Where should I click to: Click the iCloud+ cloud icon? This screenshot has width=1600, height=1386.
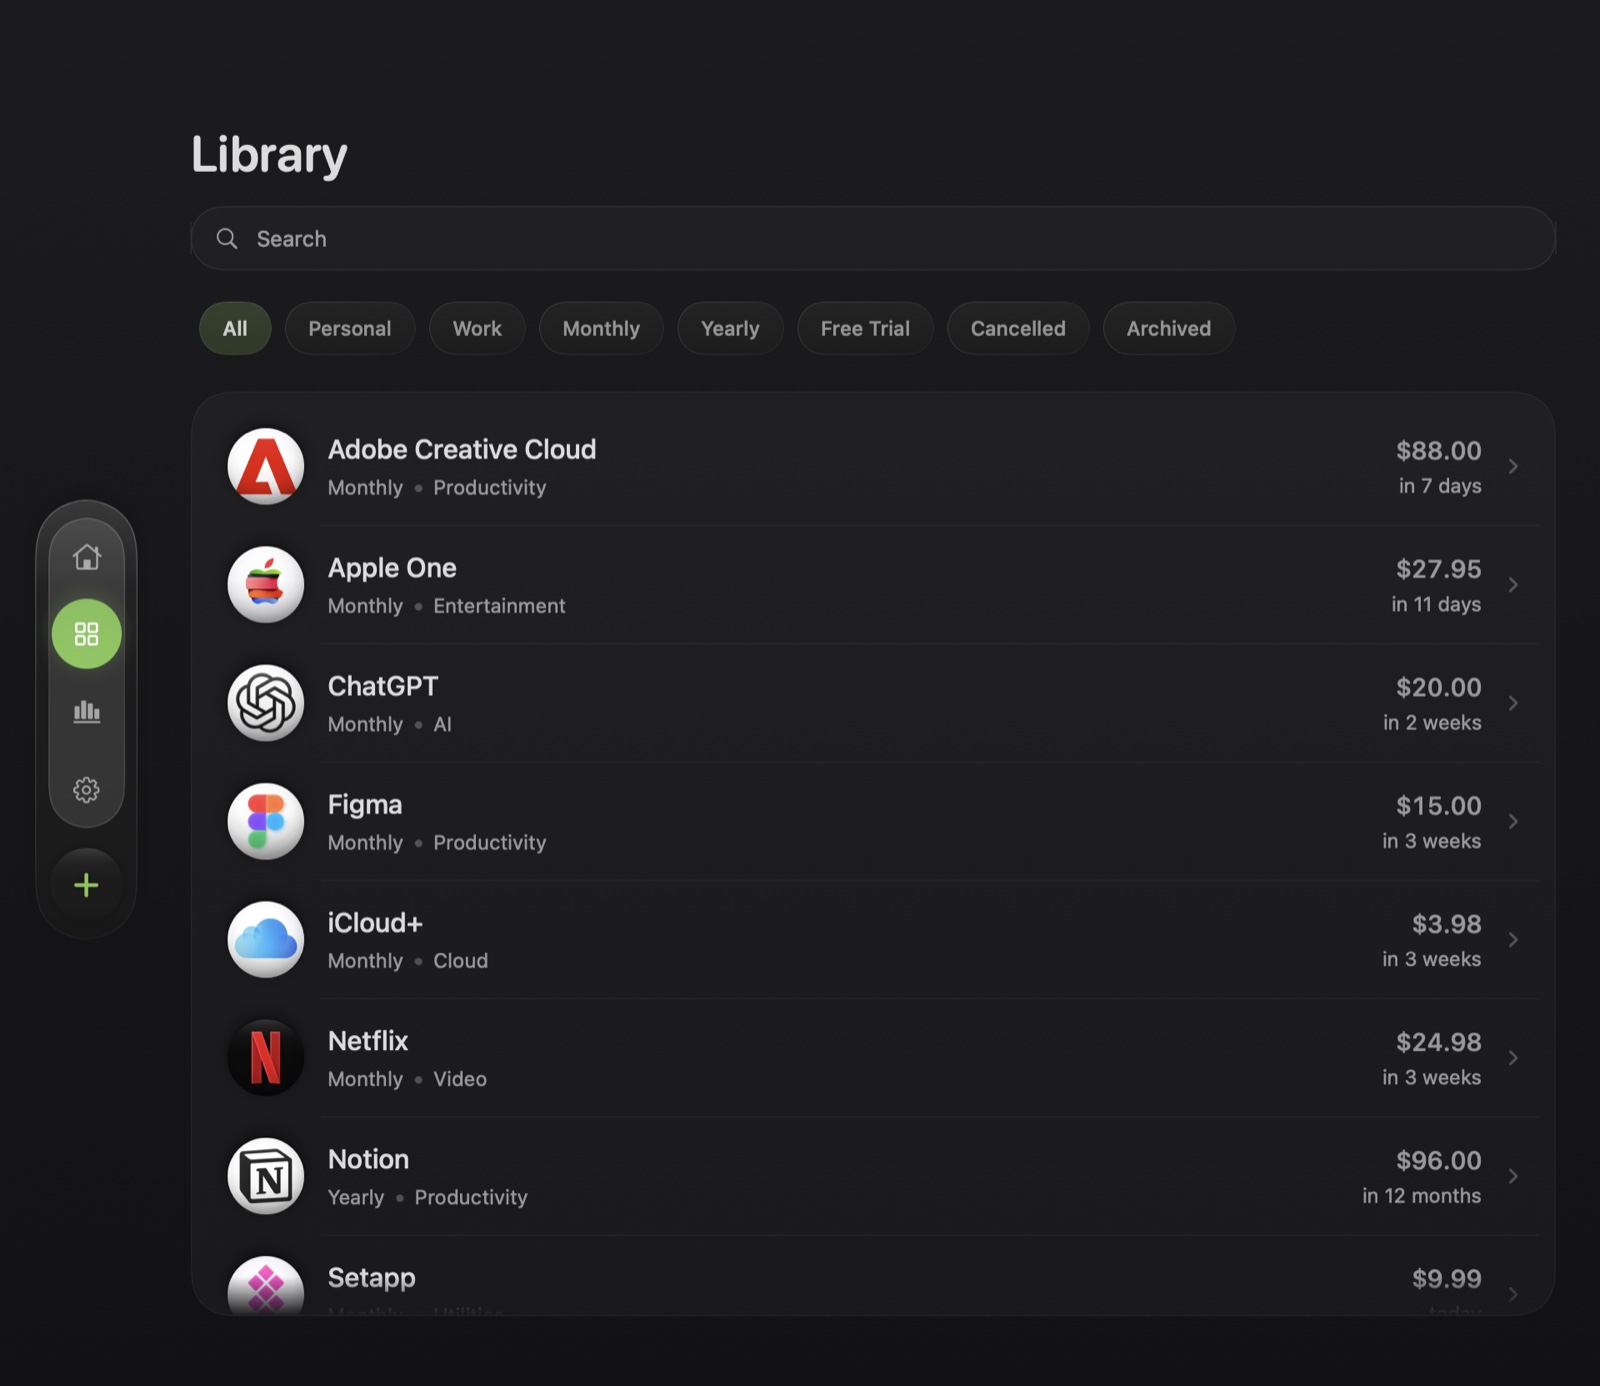(266, 940)
